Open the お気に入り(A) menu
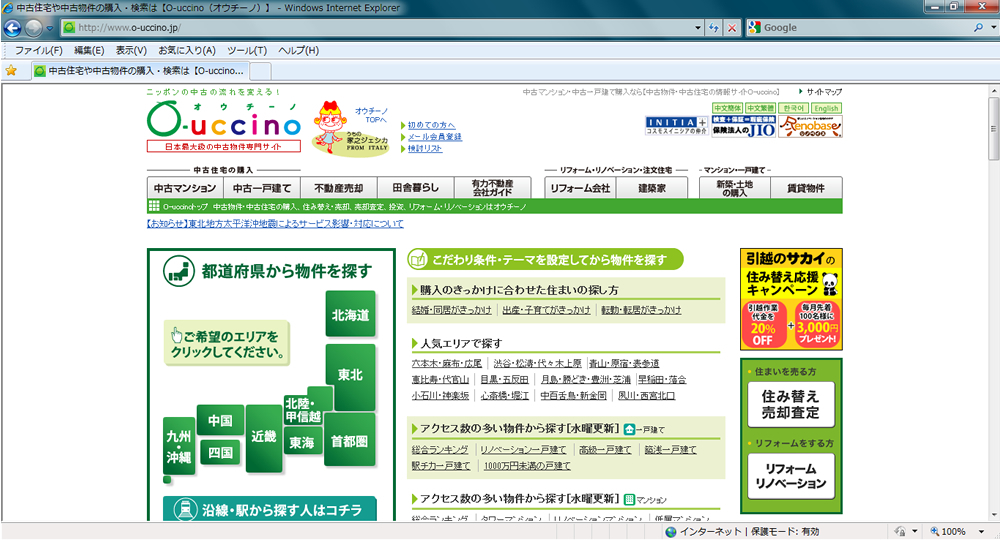 coord(187,50)
